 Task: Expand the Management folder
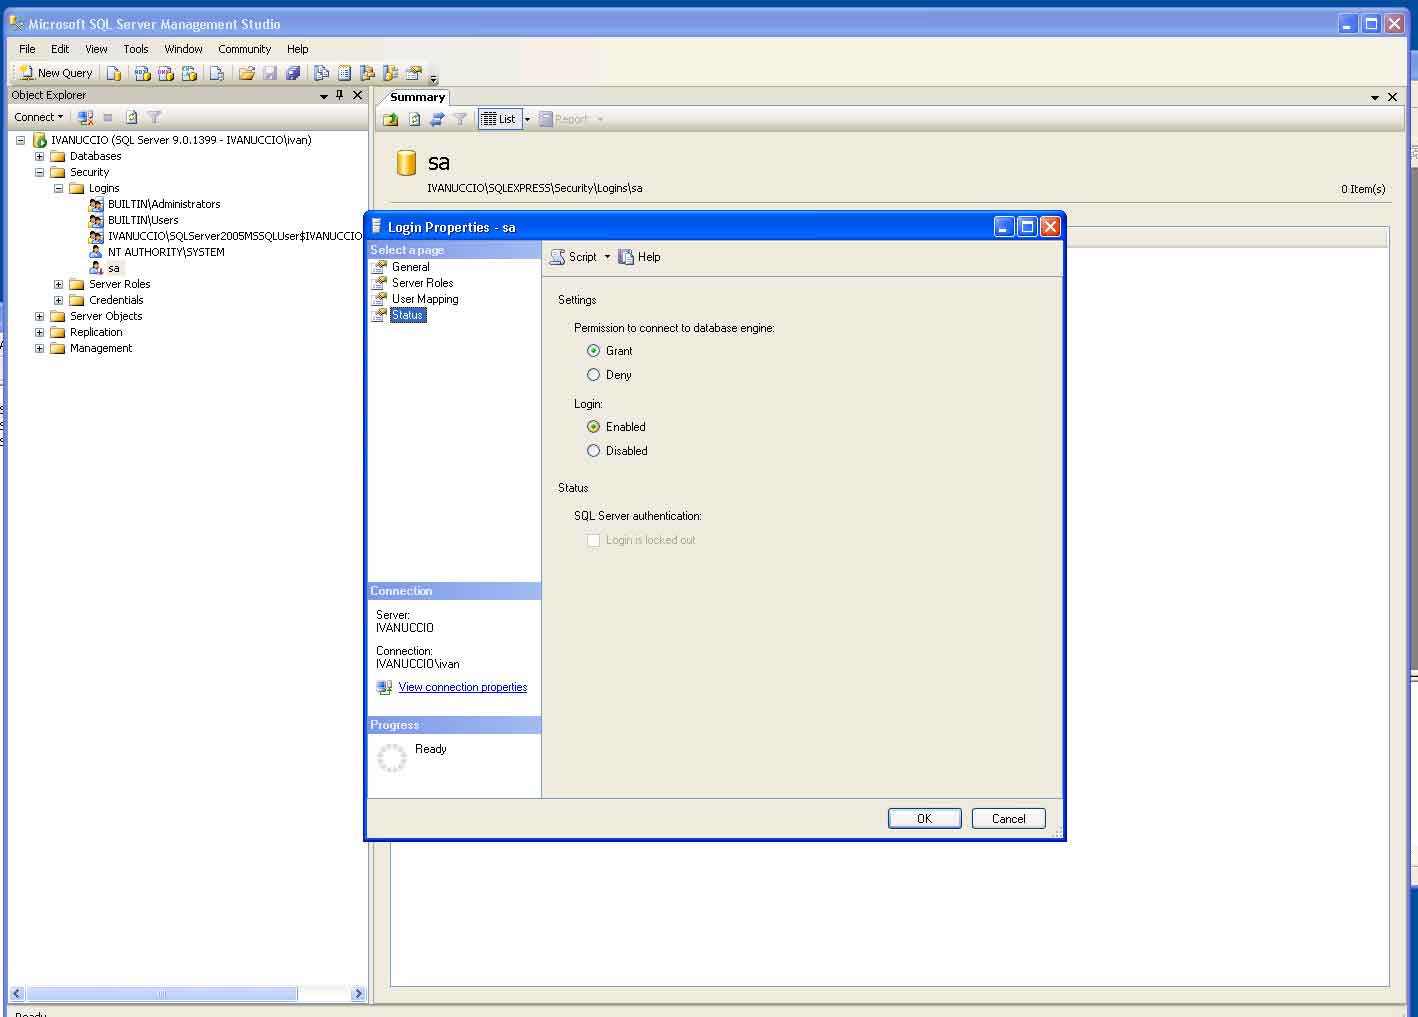click(x=39, y=348)
